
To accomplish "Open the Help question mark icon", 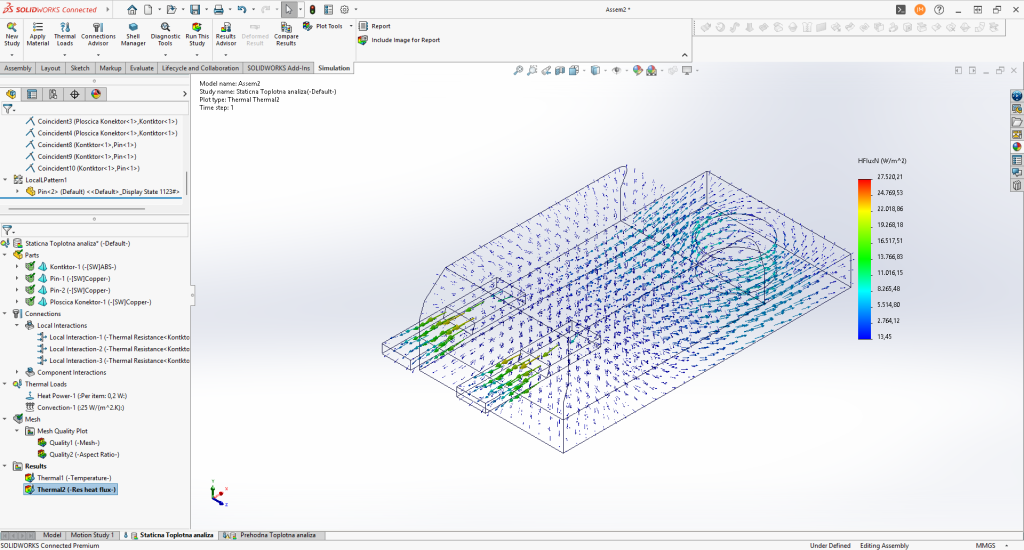I will [939, 10].
